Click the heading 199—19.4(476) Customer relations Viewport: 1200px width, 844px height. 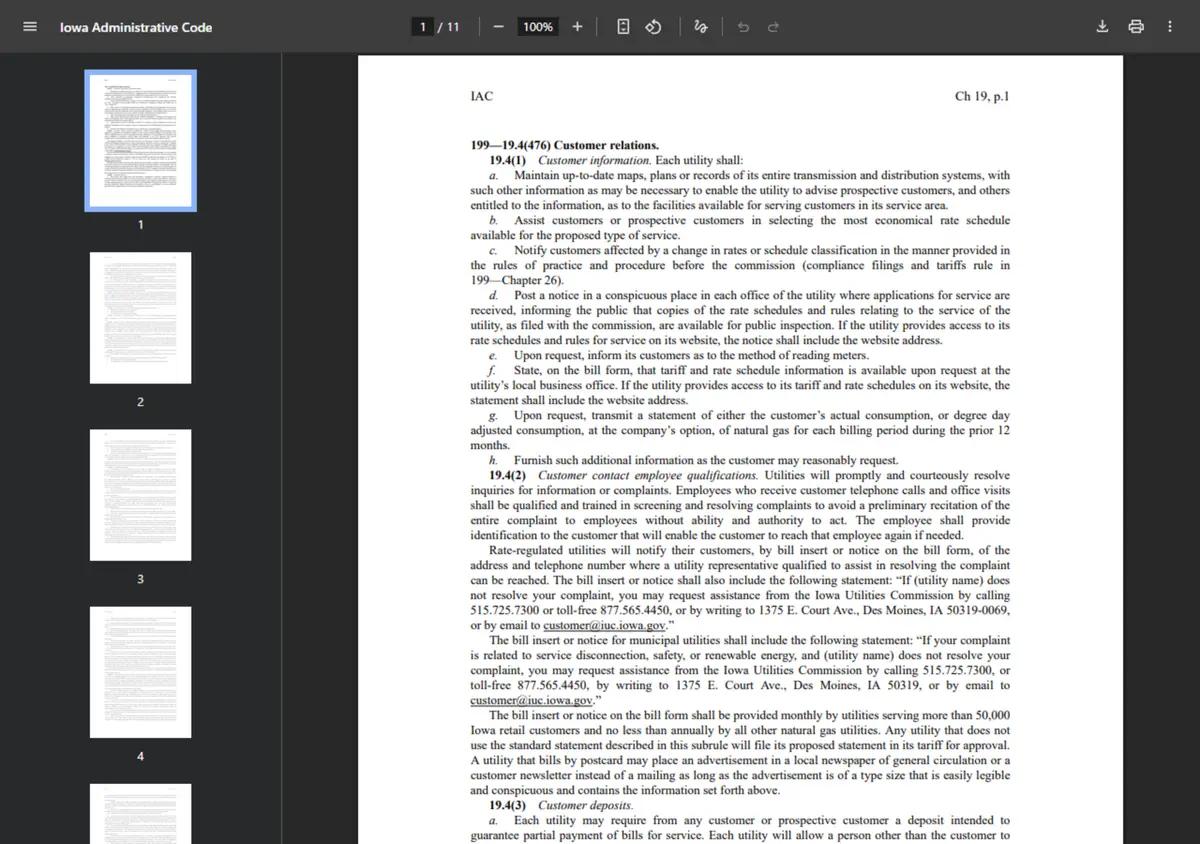coord(564,145)
